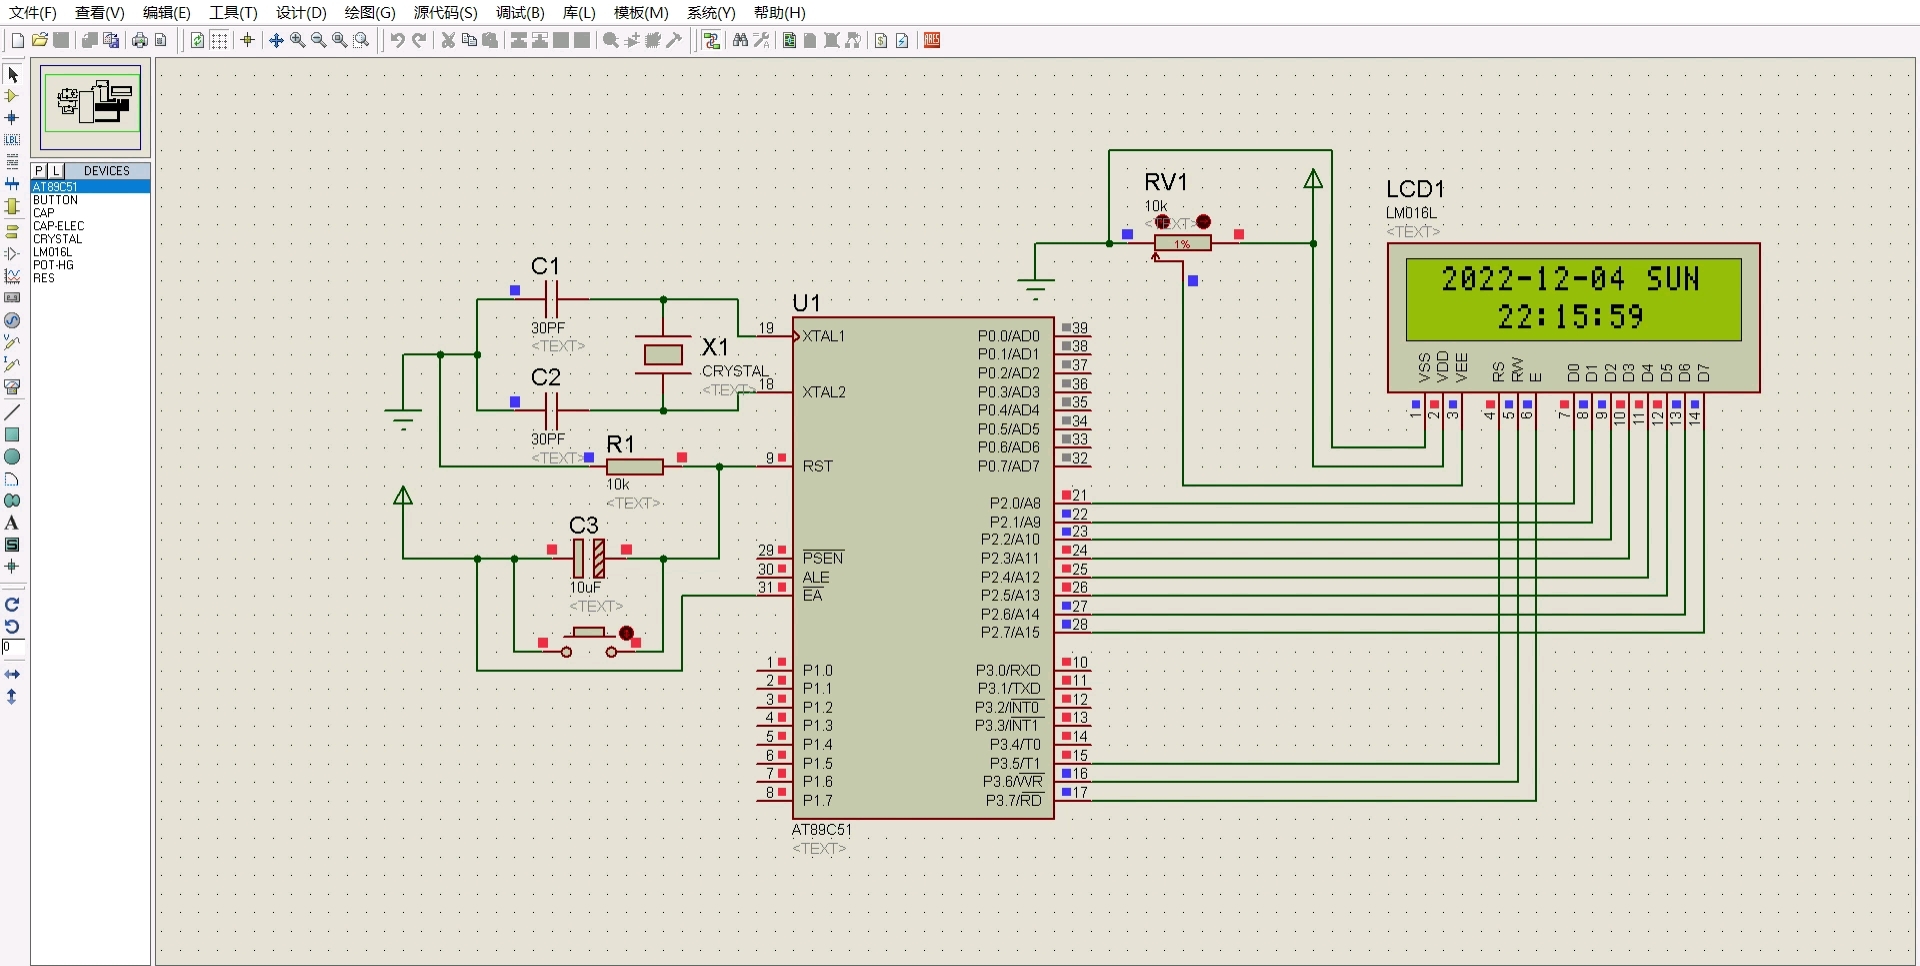The height and width of the screenshot is (966, 1920).
Task: Select the Wire Label (LBL) tool
Action: (13, 140)
